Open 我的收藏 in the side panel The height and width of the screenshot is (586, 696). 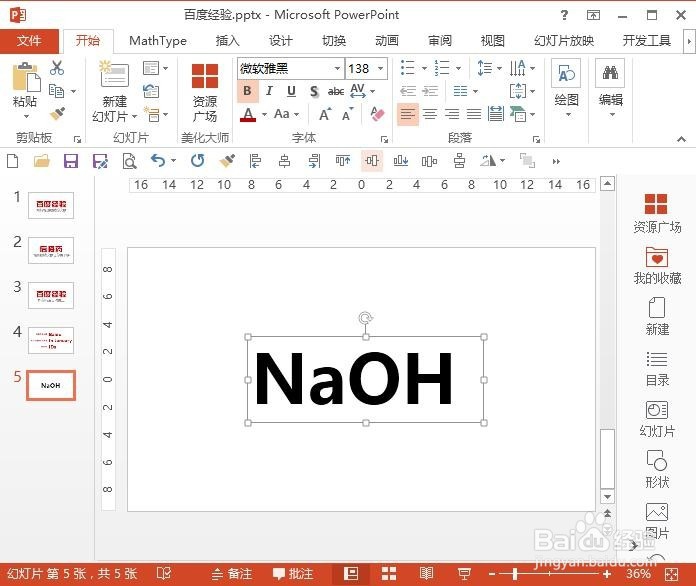click(657, 265)
